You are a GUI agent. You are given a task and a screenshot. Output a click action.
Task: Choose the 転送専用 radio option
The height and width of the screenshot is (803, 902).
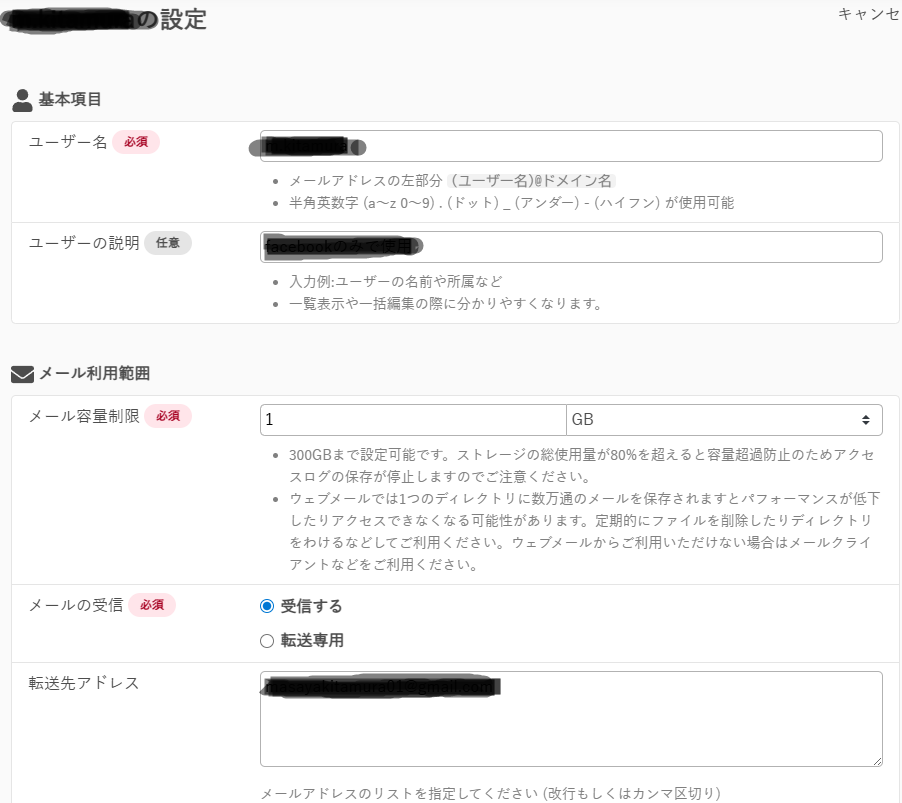(x=267, y=641)
